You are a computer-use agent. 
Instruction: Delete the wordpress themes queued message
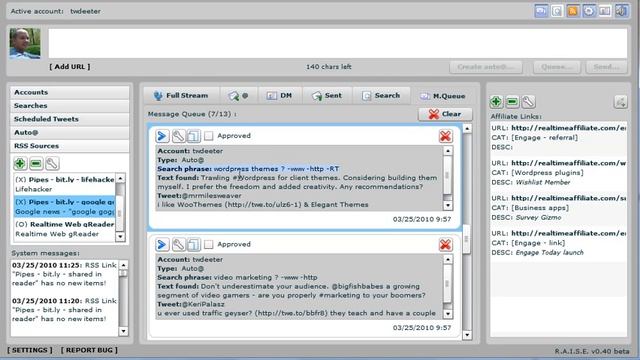coord(445,136)
